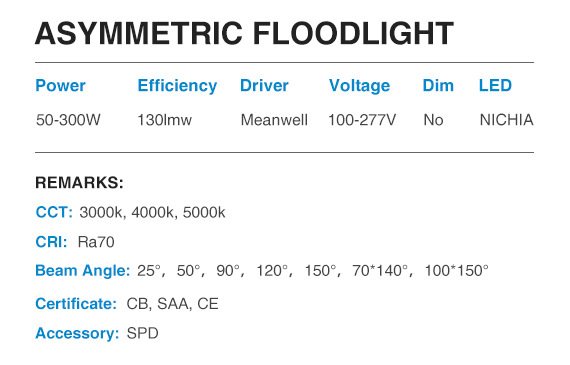The image size is (570, 365).
Task: Click the LED column header
Action: (495, 86)
